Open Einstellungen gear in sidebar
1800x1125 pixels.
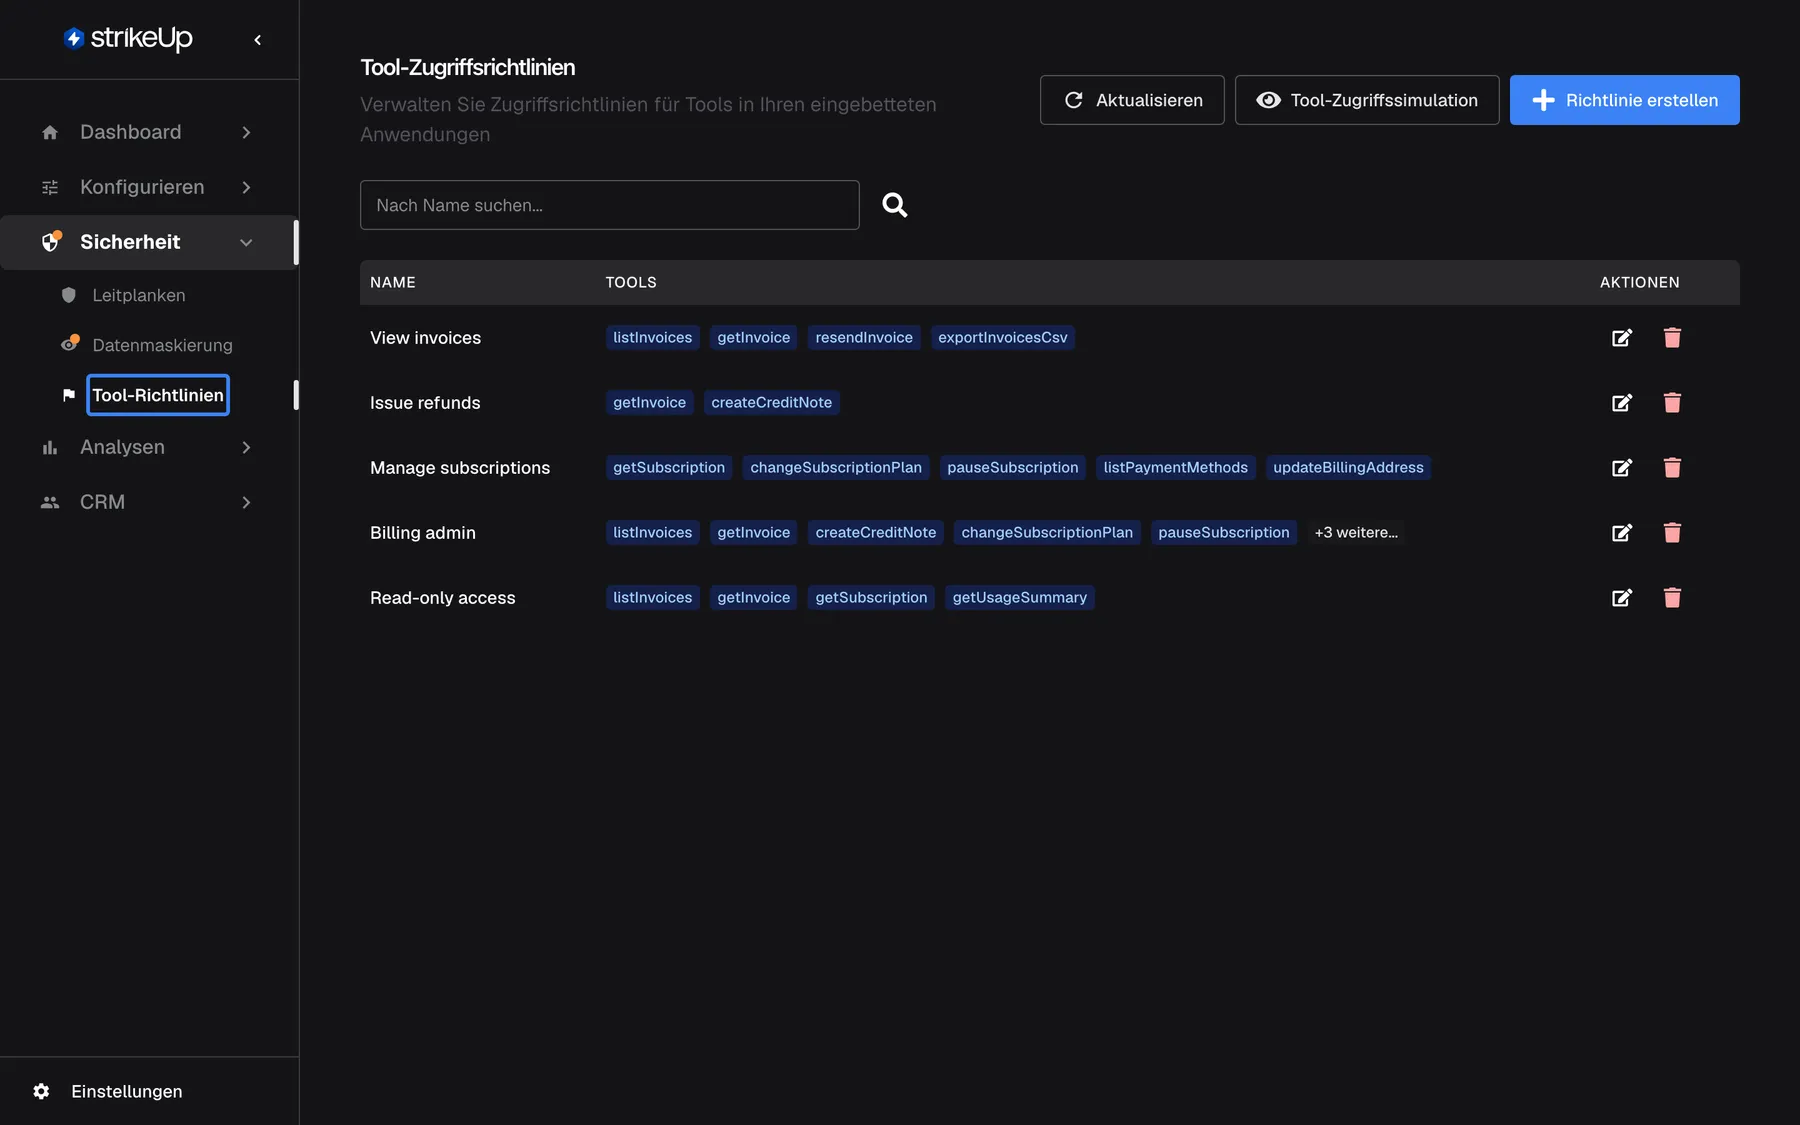pyautogui.click(x=41, y=1091)
